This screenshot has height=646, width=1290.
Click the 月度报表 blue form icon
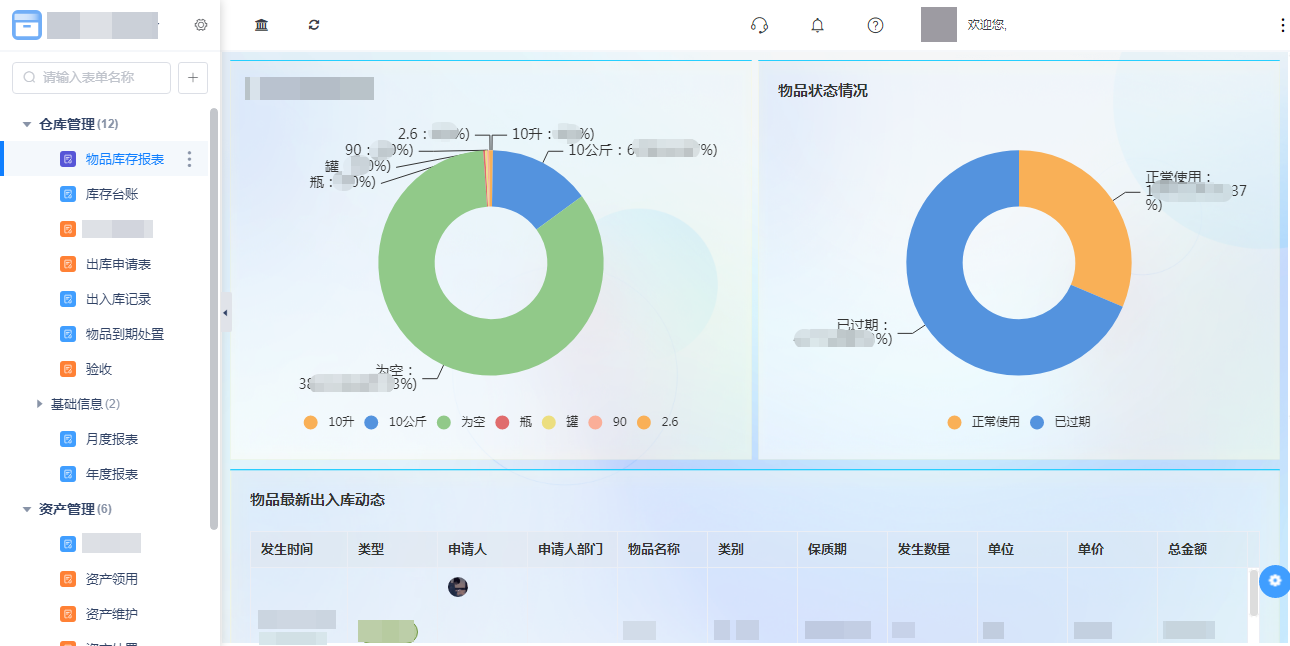pos(68,439)
